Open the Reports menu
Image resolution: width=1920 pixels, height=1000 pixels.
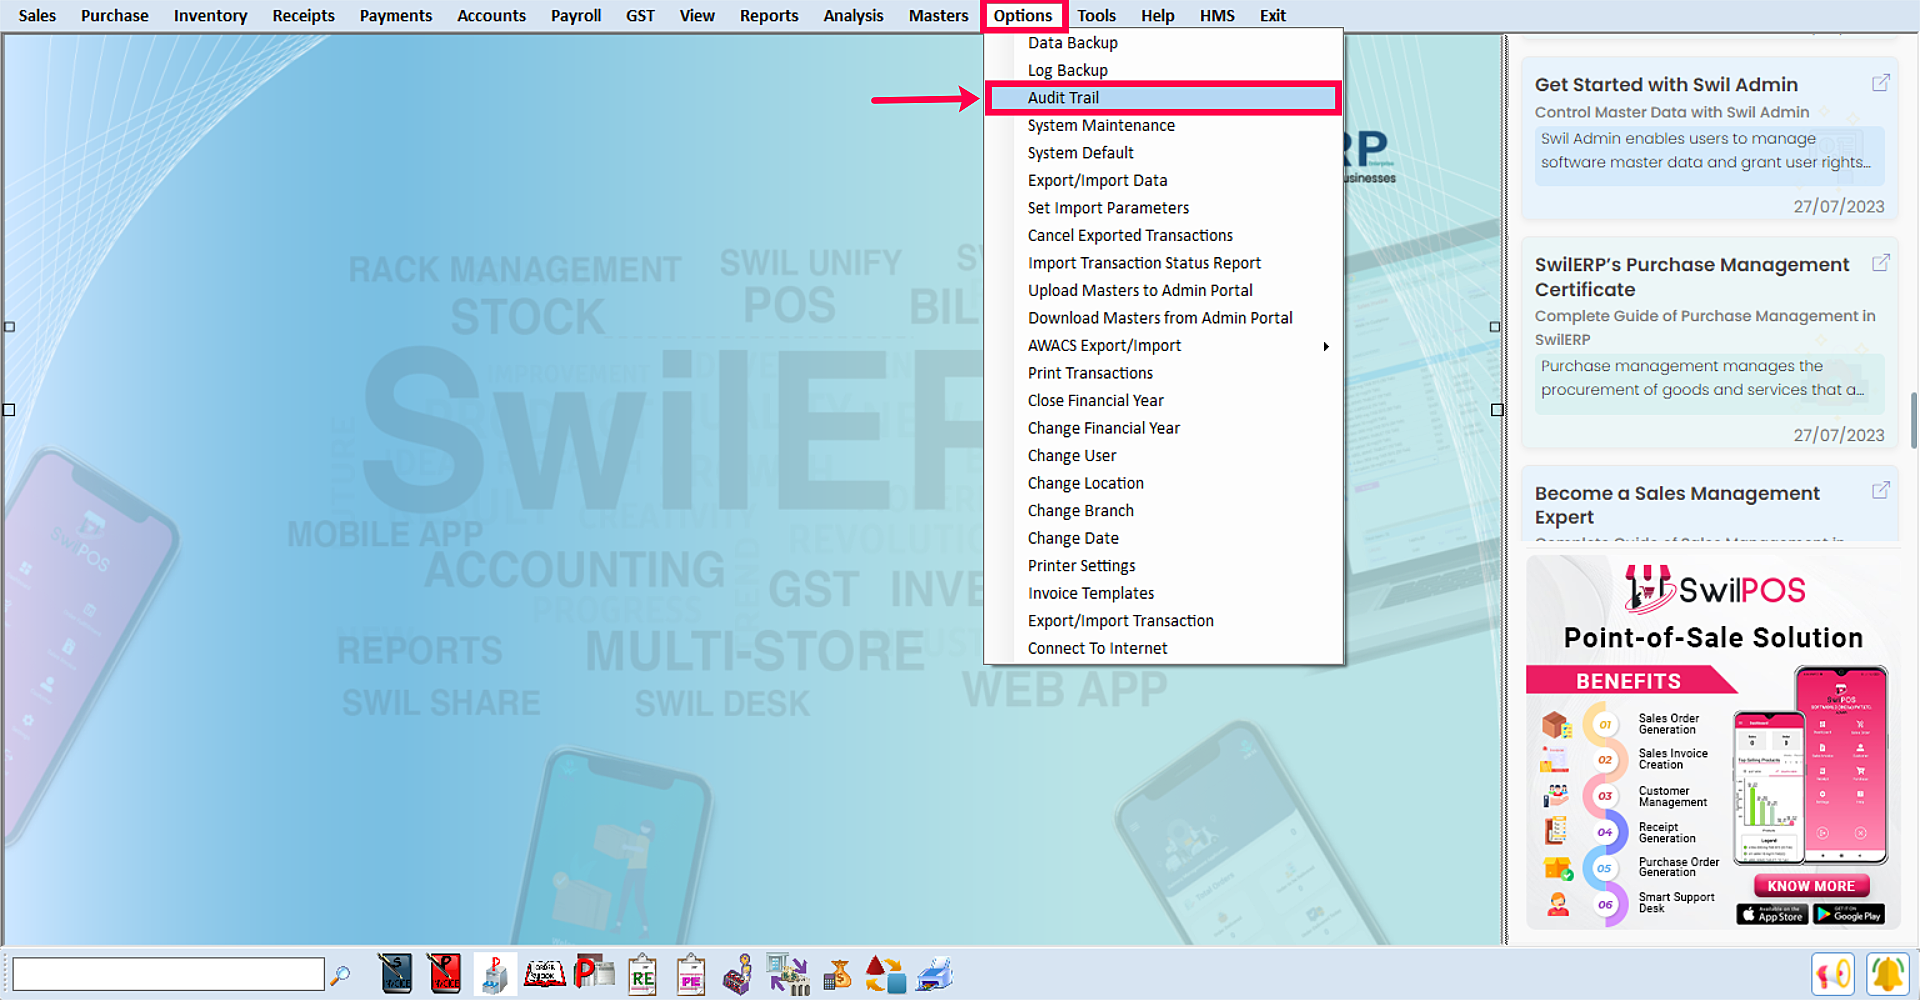click(x=769, y=15)
